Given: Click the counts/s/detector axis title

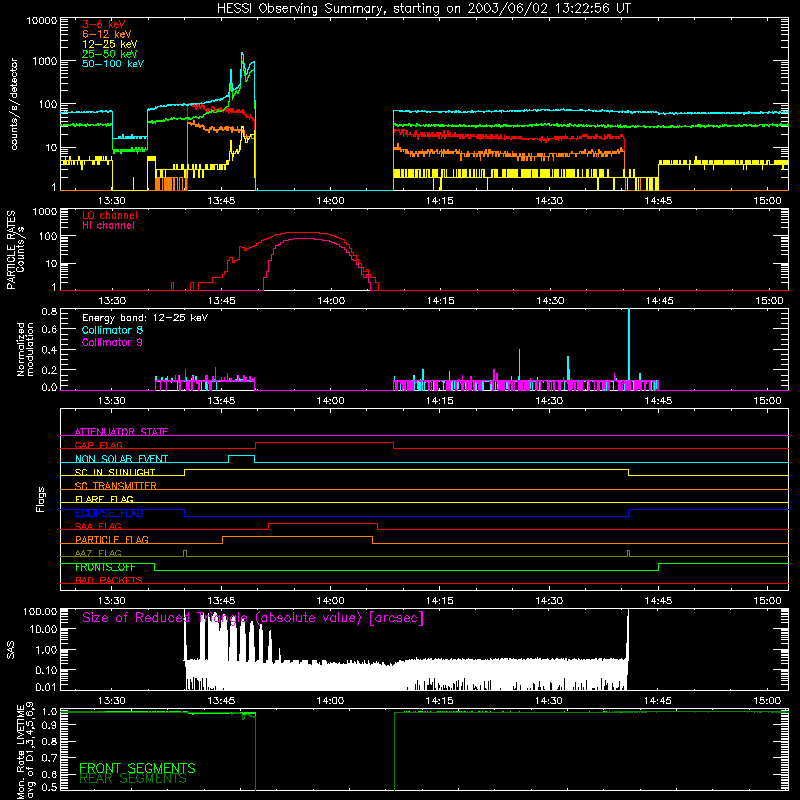Looking at the screenshot, I should pyautogui.click(x=14, y=104).
